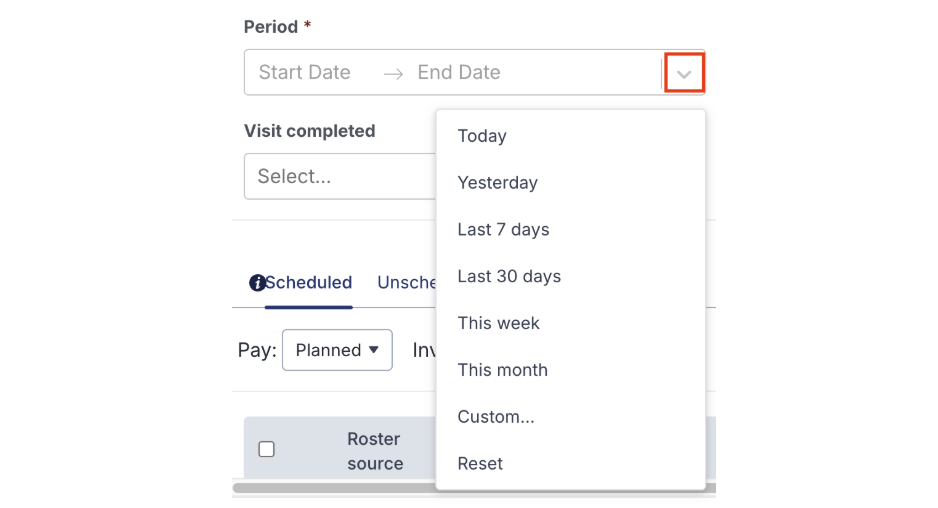The width and height of the screenshot is (938, 508).
Task: Open the Custom... date range option
Action: [496, 417]
